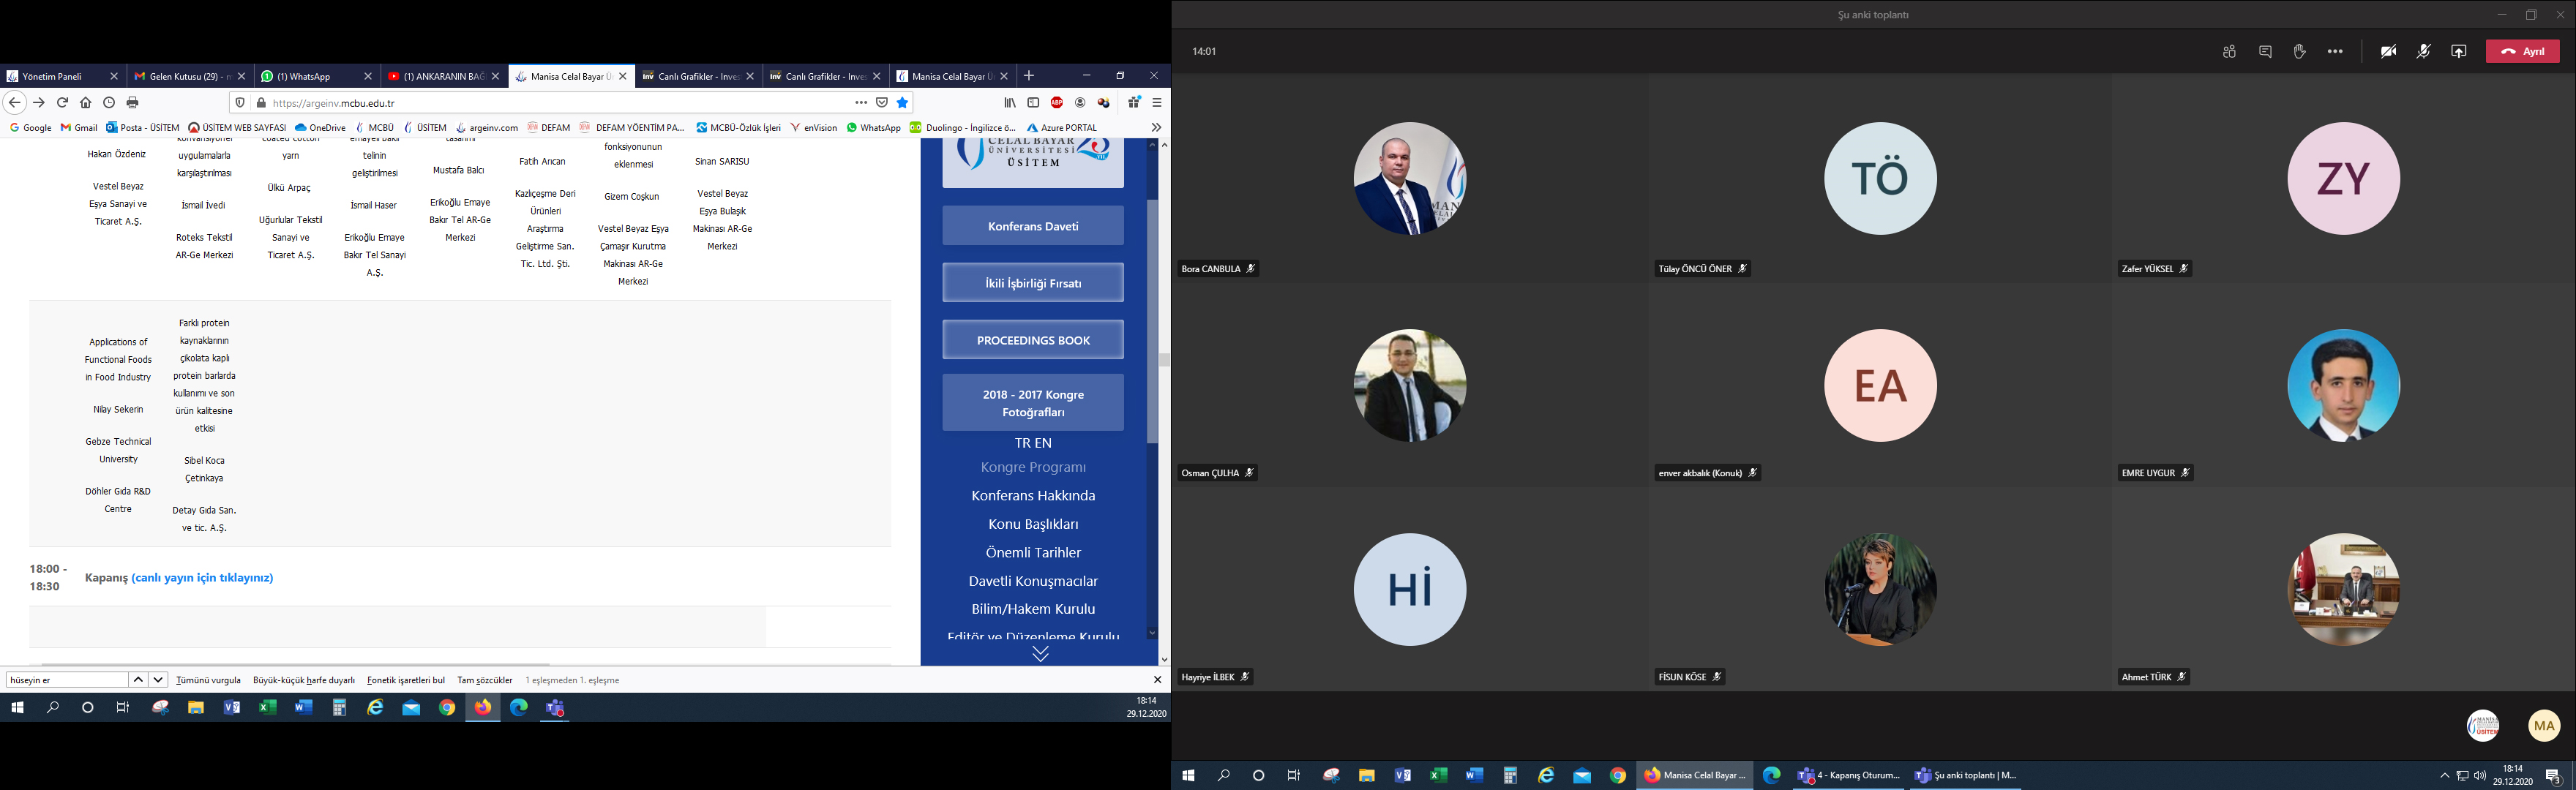Turn on camera in Teams meeting
The height and width of the screenshot is (790, 2576).
pos(2388,52)
